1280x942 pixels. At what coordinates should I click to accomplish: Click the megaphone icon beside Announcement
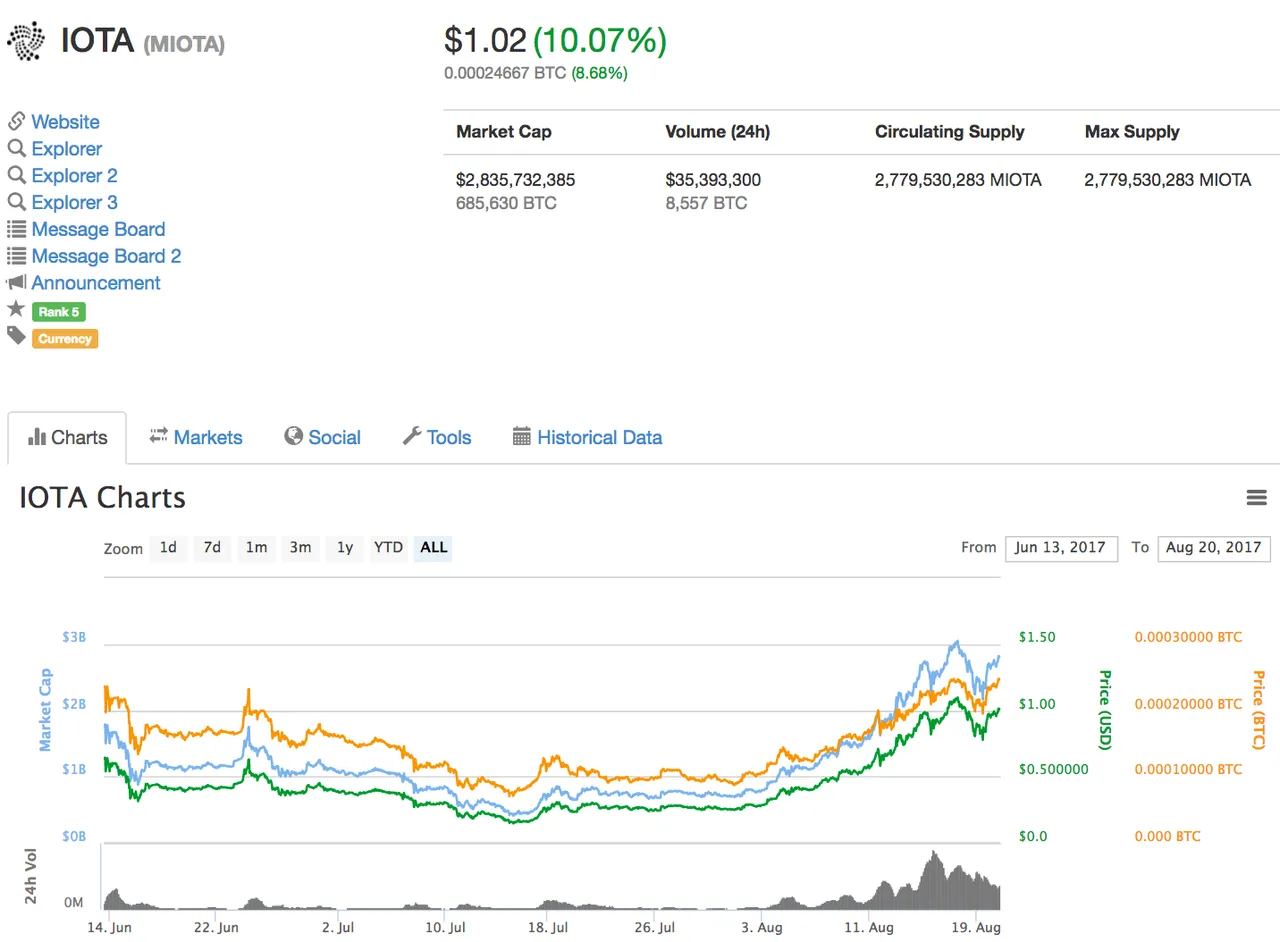point(16,283)
